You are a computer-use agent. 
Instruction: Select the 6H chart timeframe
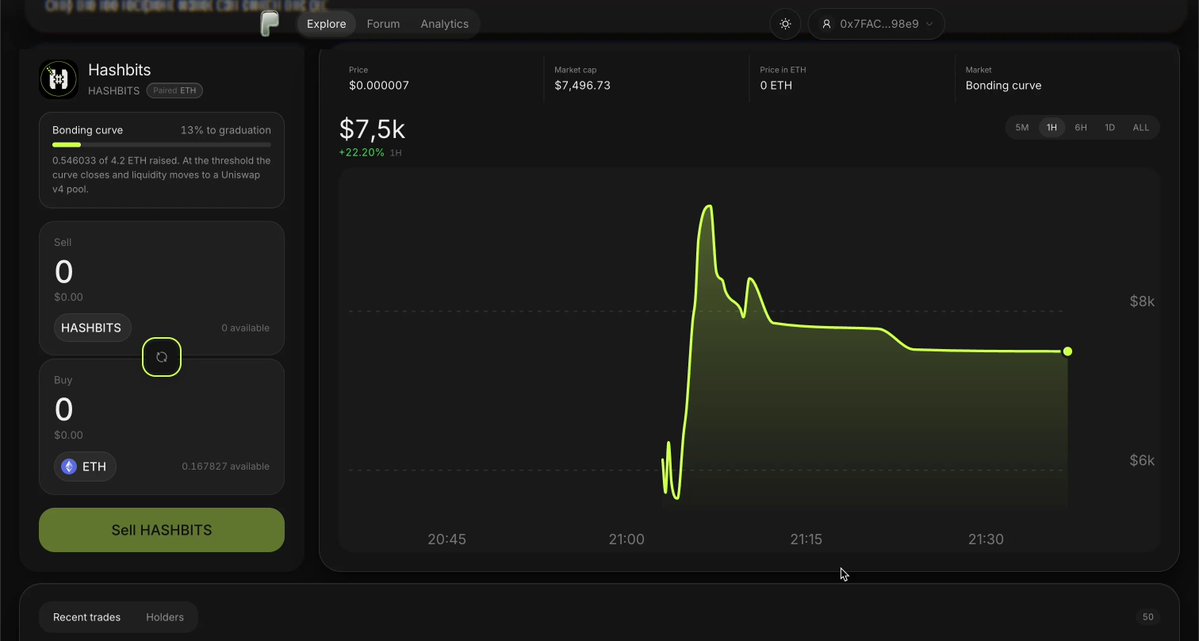pos(1080,128)
